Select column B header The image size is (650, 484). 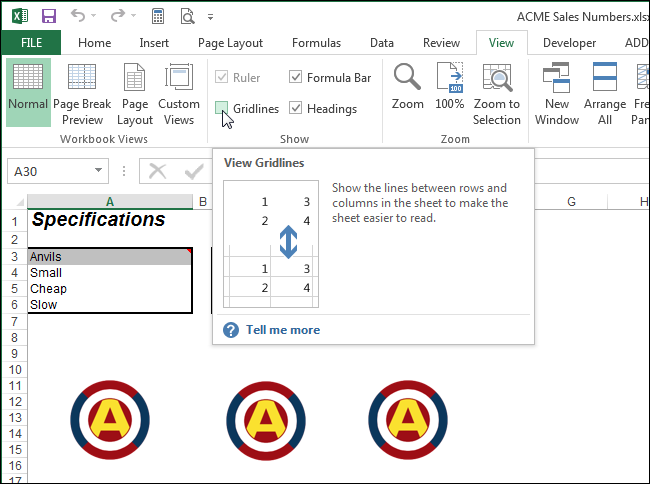tap(203, 202)
